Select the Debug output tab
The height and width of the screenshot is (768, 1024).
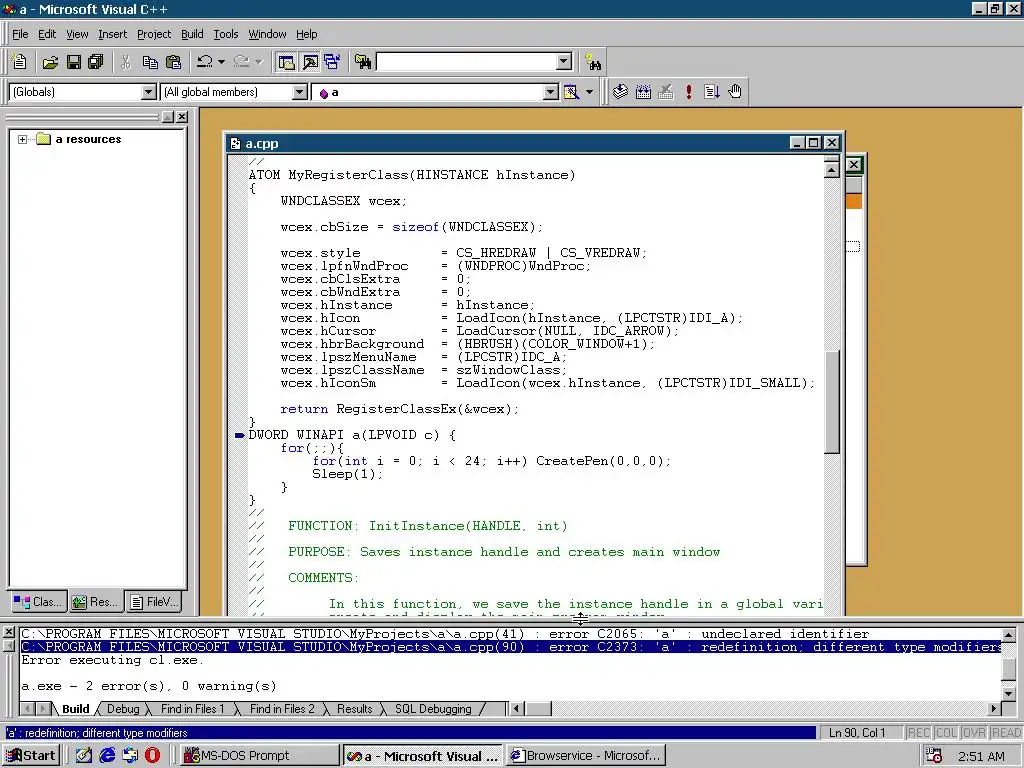click(x=123, y=709)
